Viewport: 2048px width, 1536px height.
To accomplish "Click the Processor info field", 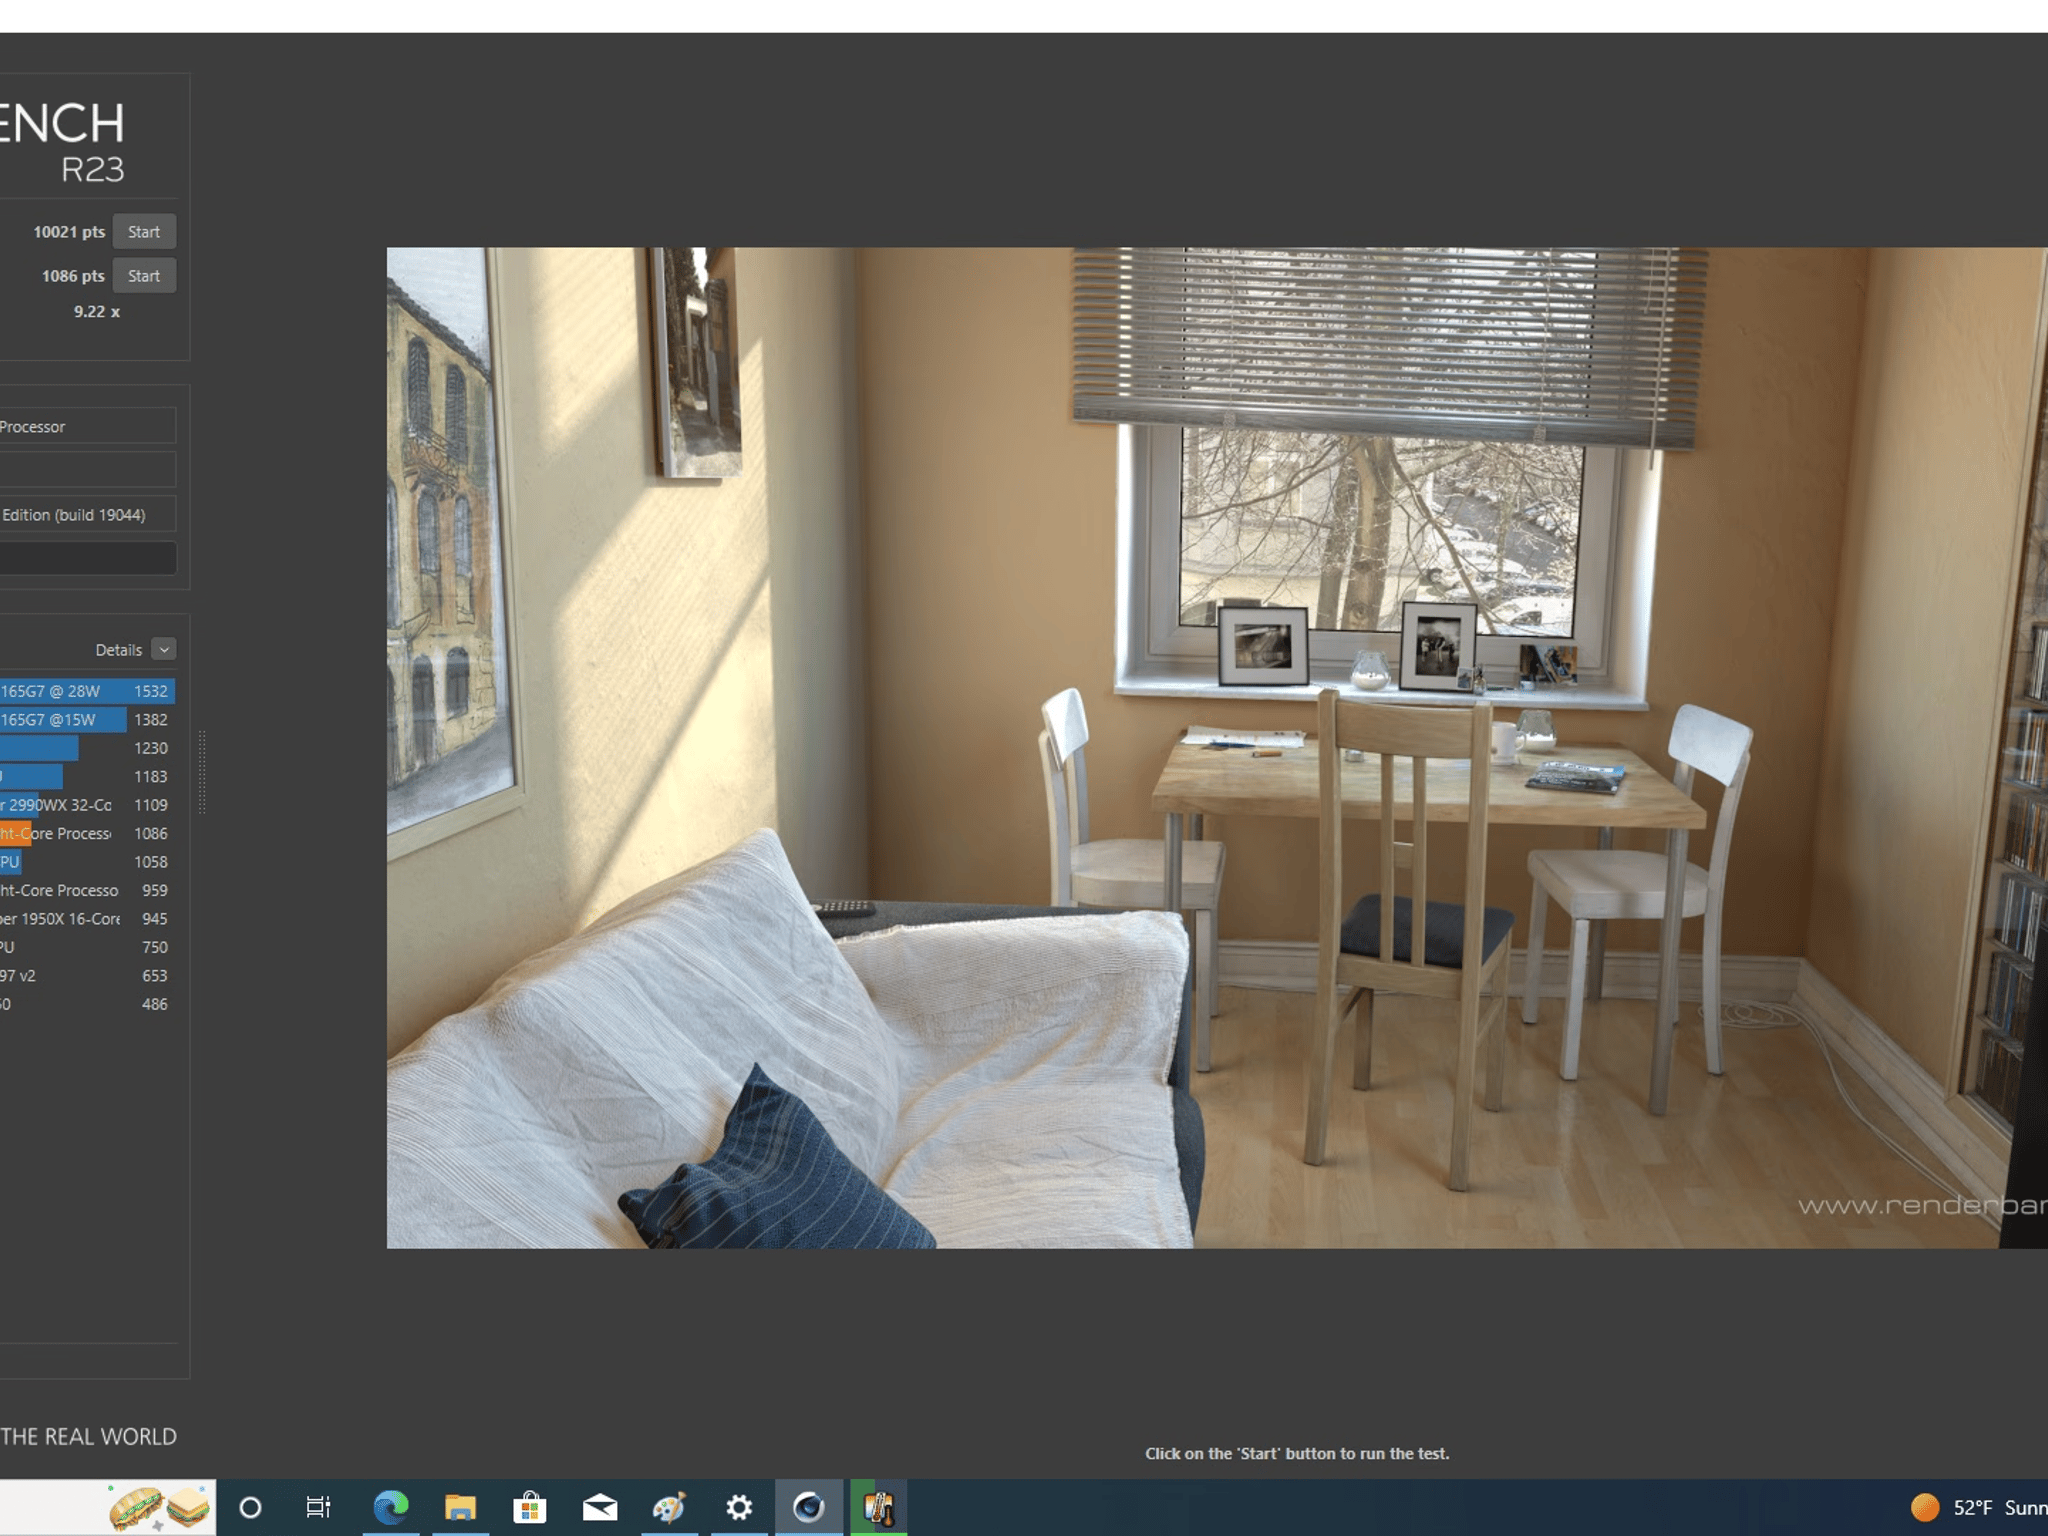I will [88, 426].
